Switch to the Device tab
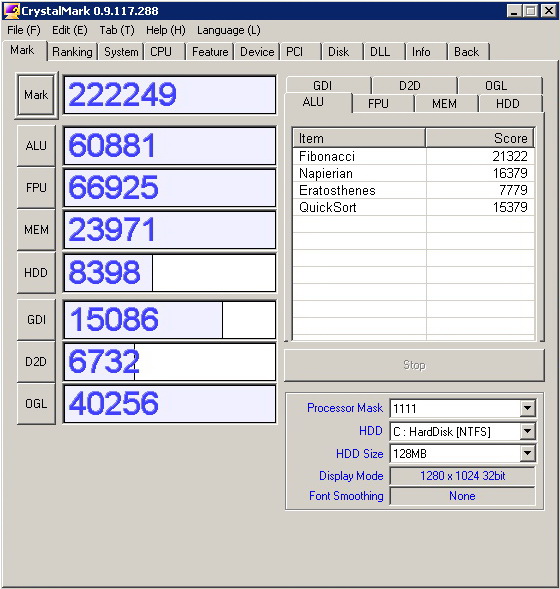This screenshot has width=560, height=589. [257, 51]
